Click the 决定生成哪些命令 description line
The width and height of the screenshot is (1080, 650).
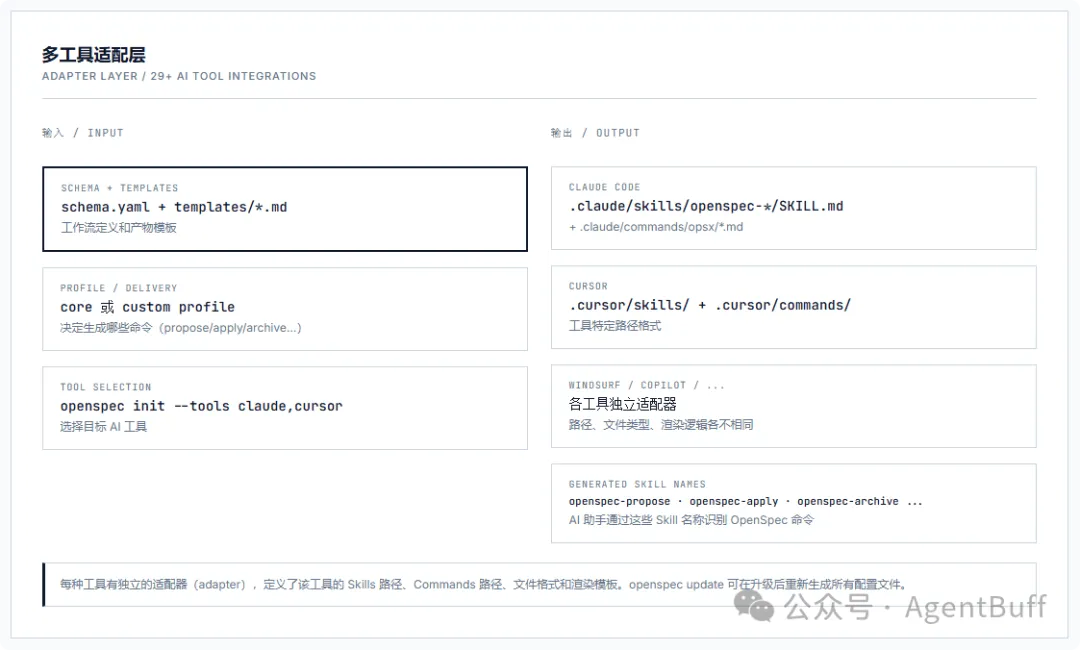[x=180, y=328]
